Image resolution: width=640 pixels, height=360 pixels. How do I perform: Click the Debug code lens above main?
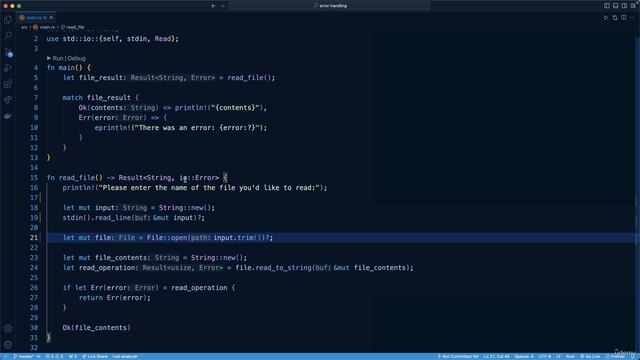click(x=76, y=58)
